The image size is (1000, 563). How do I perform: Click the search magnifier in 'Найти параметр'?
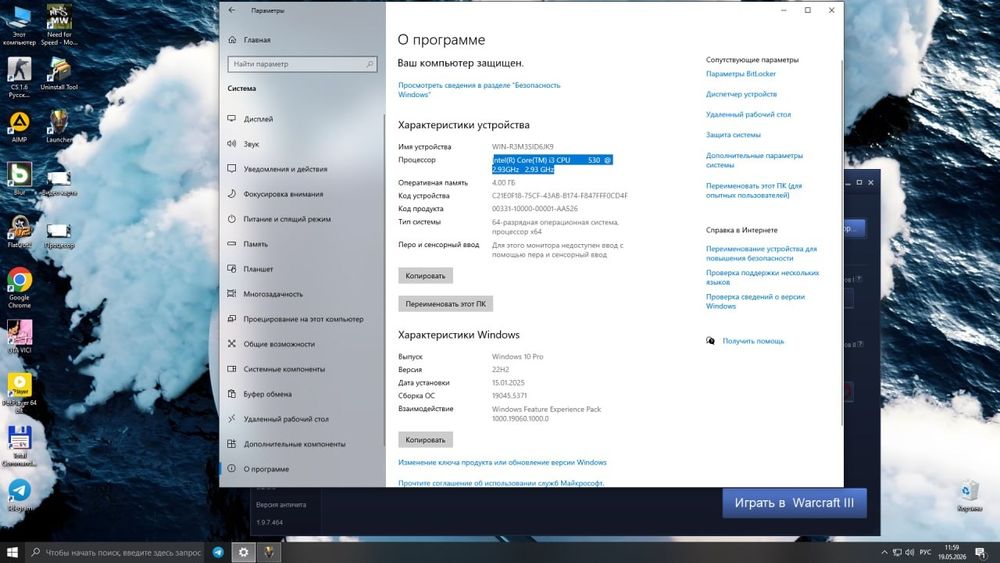coord(369,64)
